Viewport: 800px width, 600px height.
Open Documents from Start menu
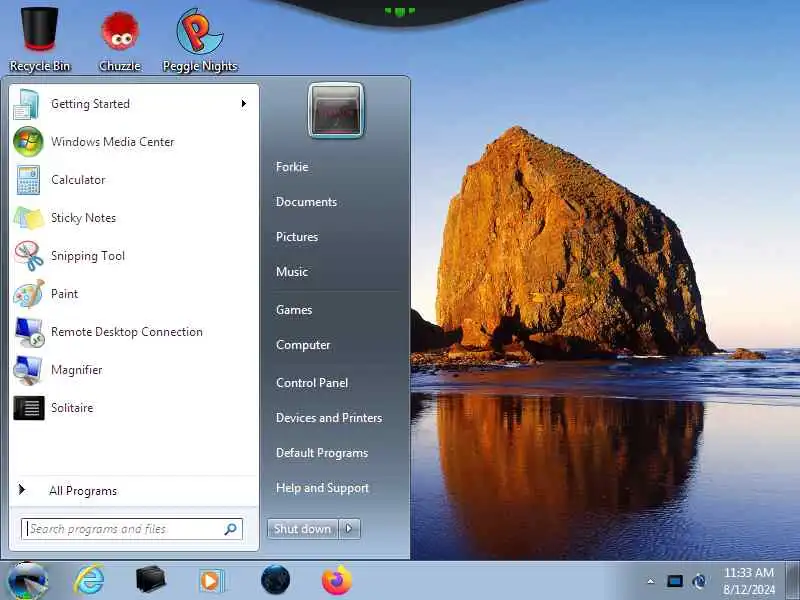(306, 202)
